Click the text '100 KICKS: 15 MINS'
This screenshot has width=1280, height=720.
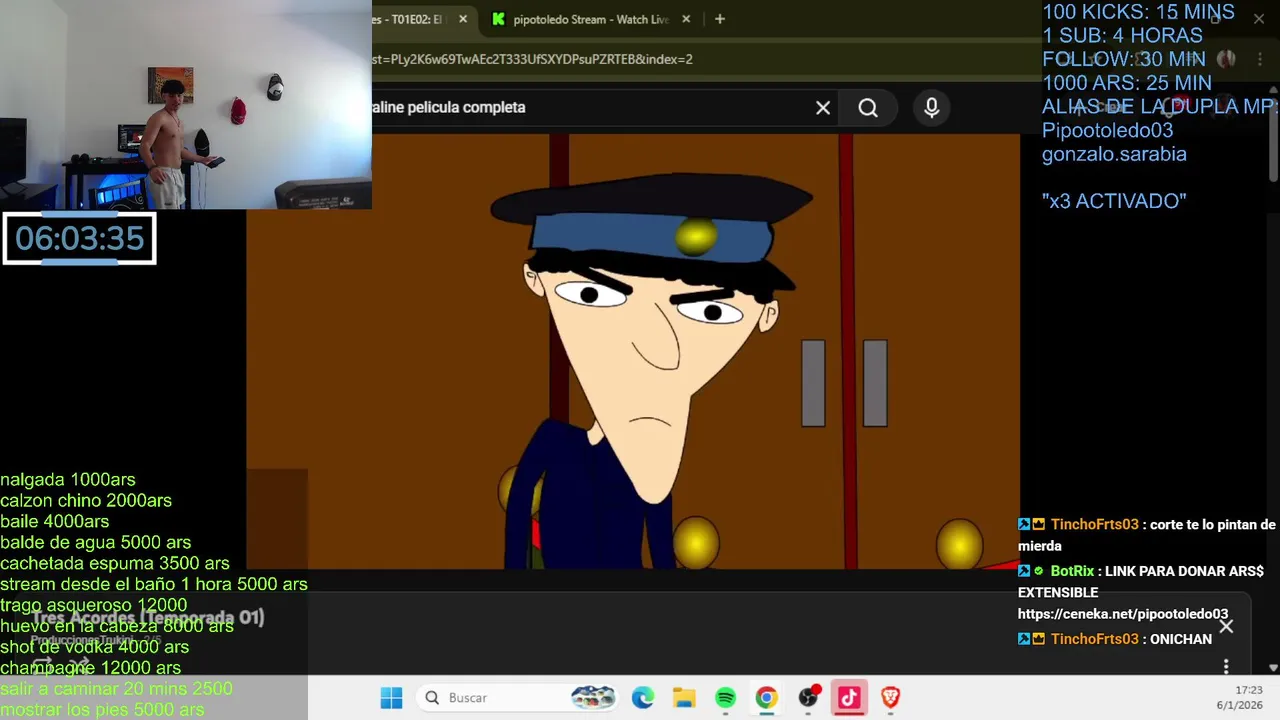coord(1138,12)
